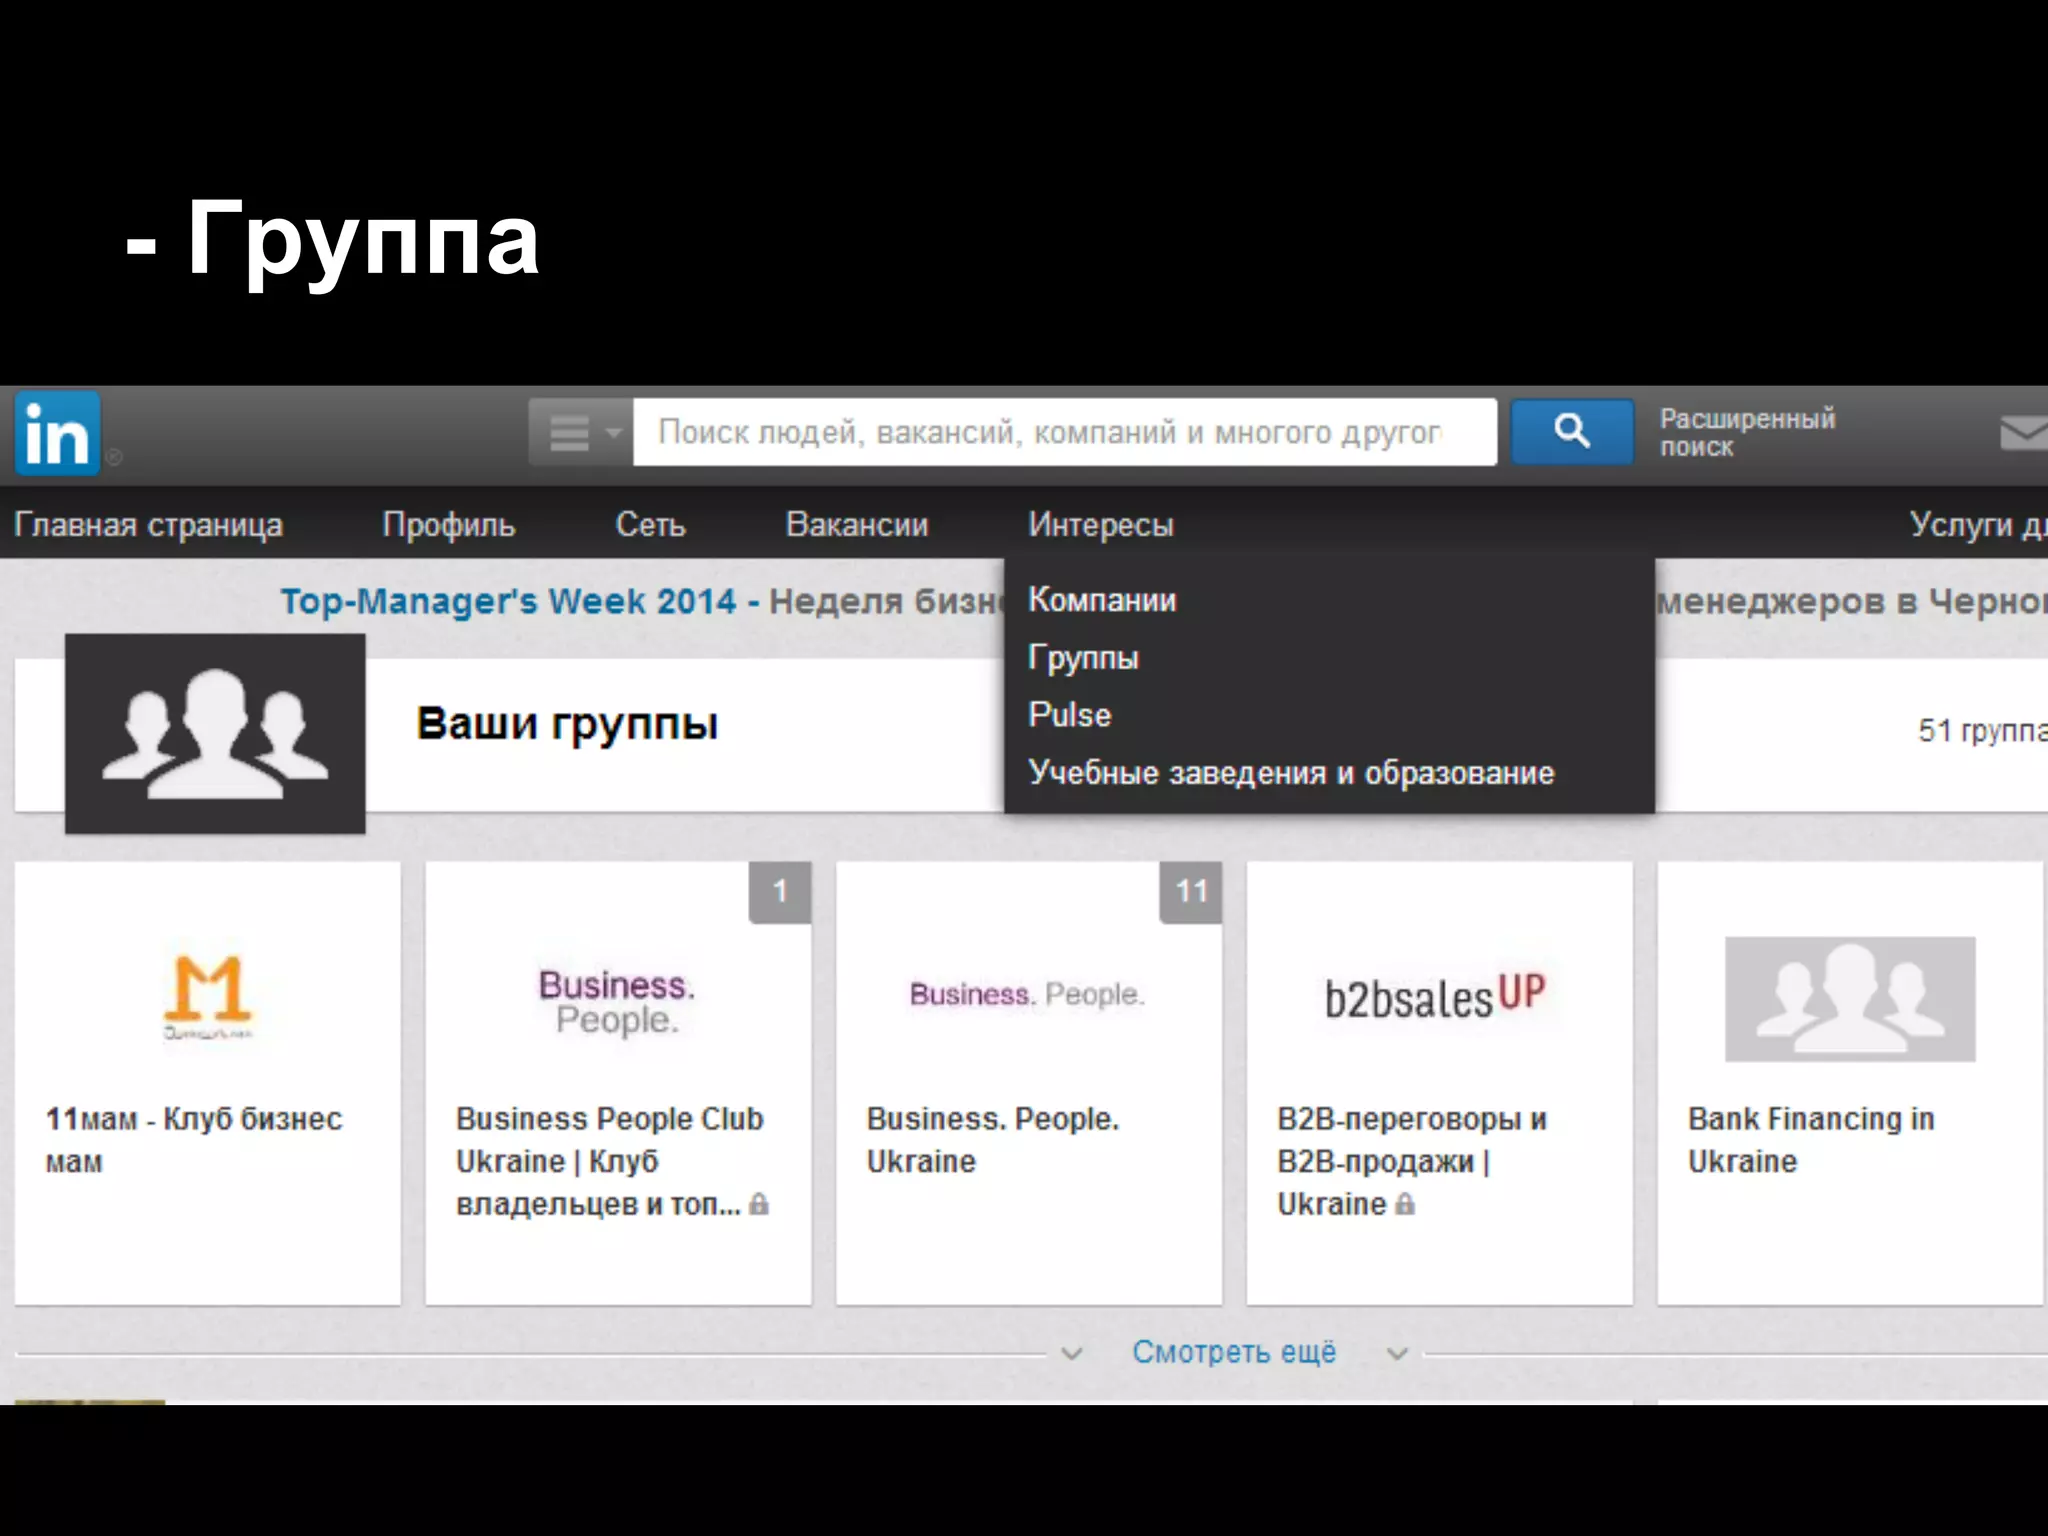Select Группы from Интересы dropdown

click(x=1083, y=658)
